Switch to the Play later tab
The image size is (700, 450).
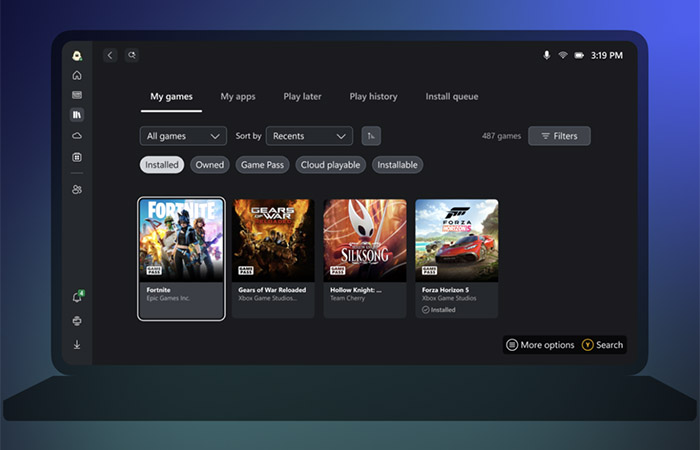click(x=302, y=97)
